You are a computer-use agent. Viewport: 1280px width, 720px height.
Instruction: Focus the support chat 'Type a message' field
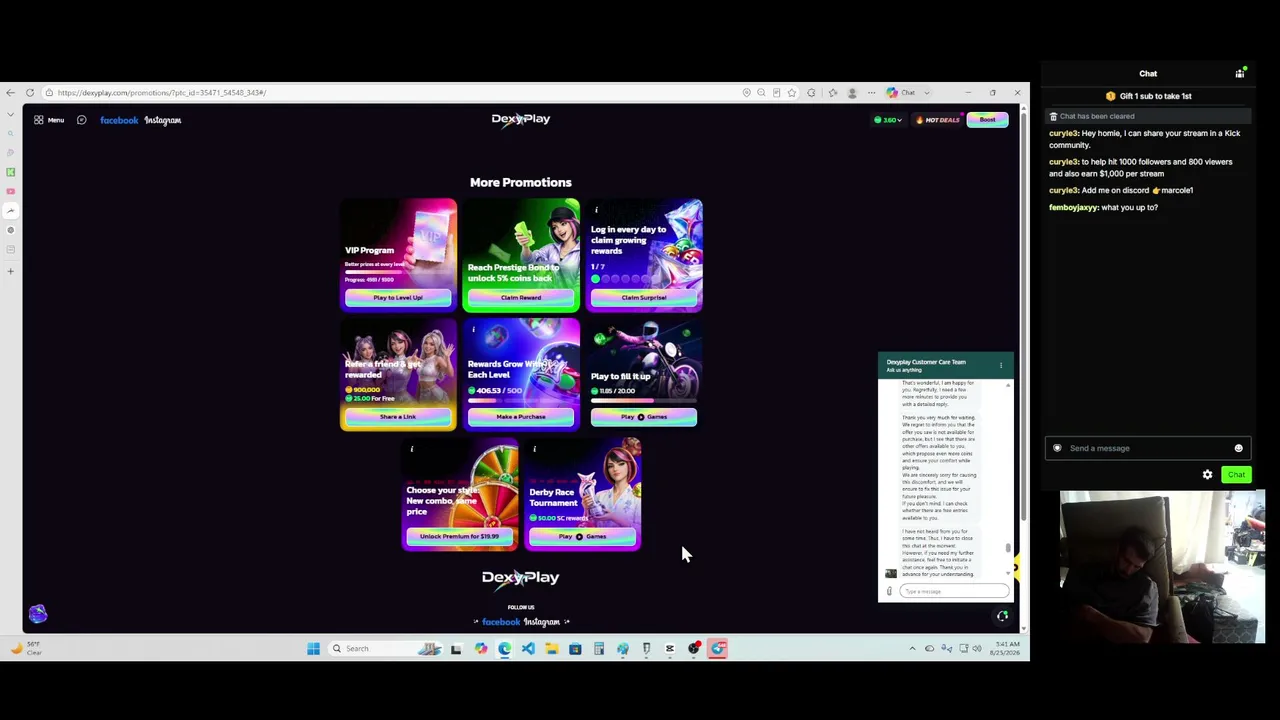(953, 592)
